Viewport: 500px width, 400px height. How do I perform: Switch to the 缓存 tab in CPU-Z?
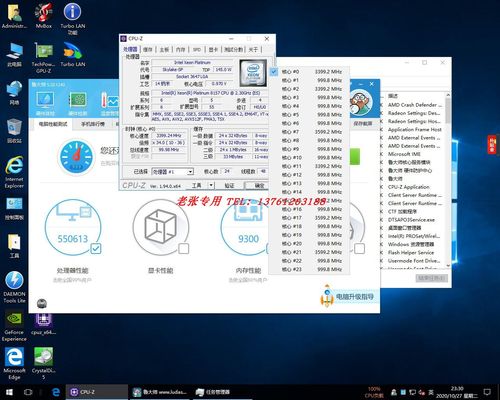[x=148, y=50]
